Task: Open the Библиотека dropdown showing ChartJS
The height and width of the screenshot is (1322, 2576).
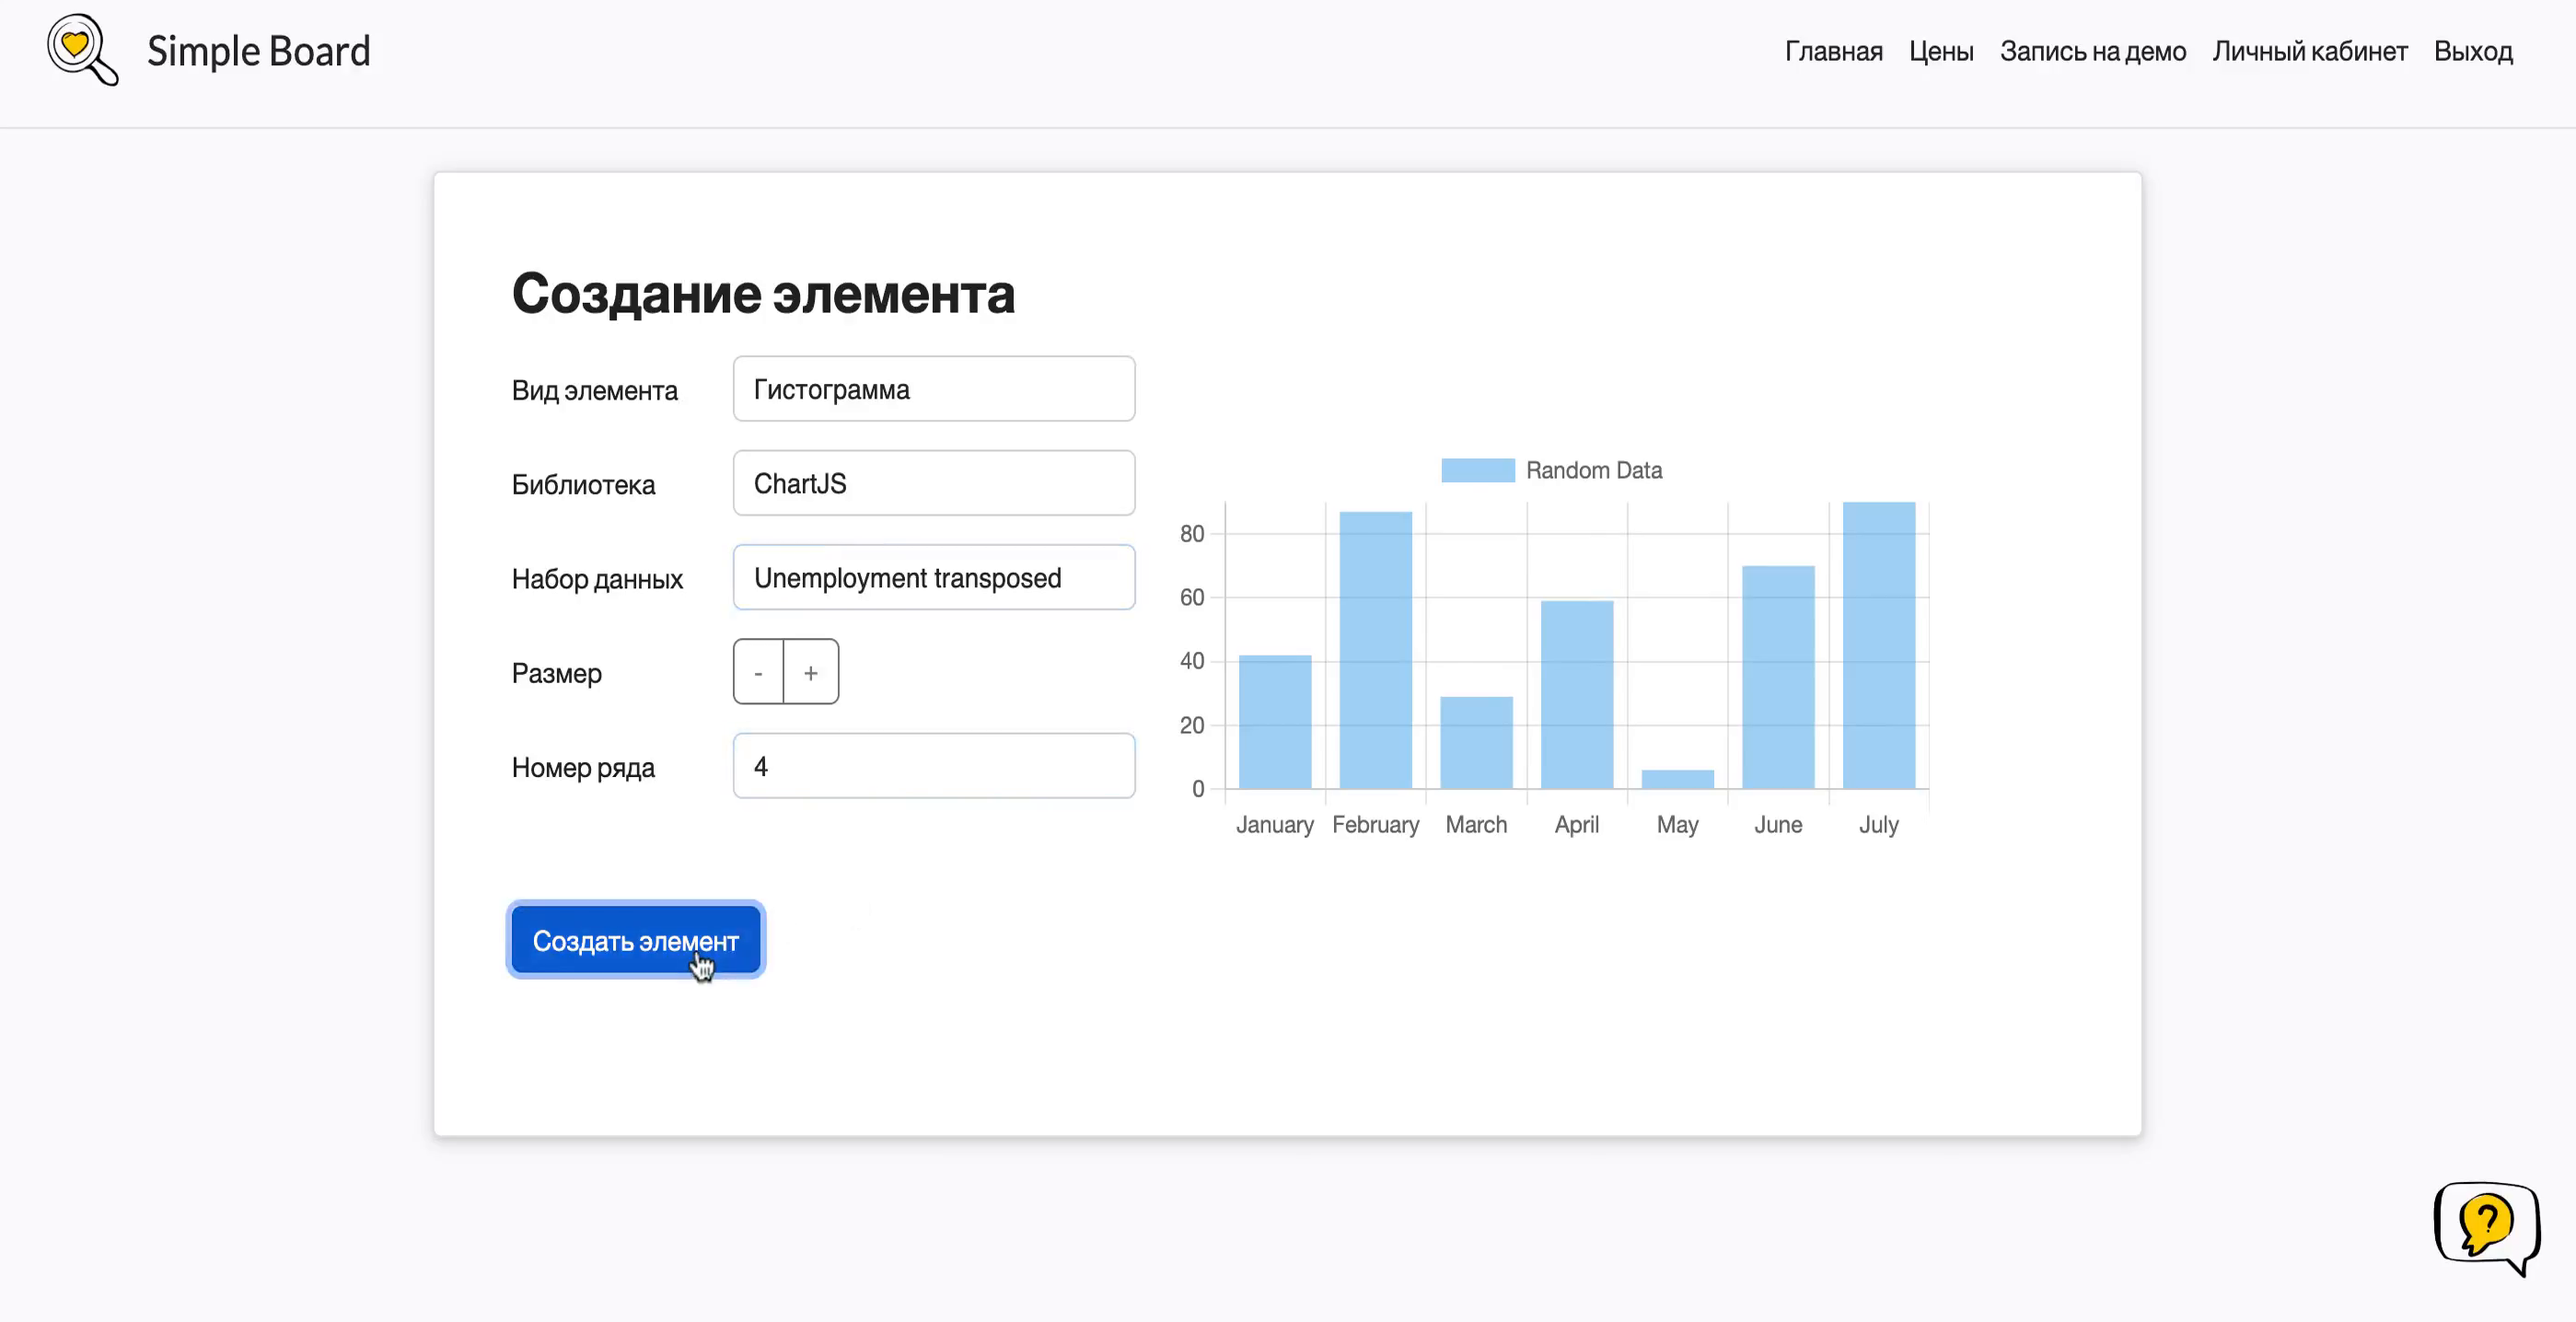Action: point(933,483)
